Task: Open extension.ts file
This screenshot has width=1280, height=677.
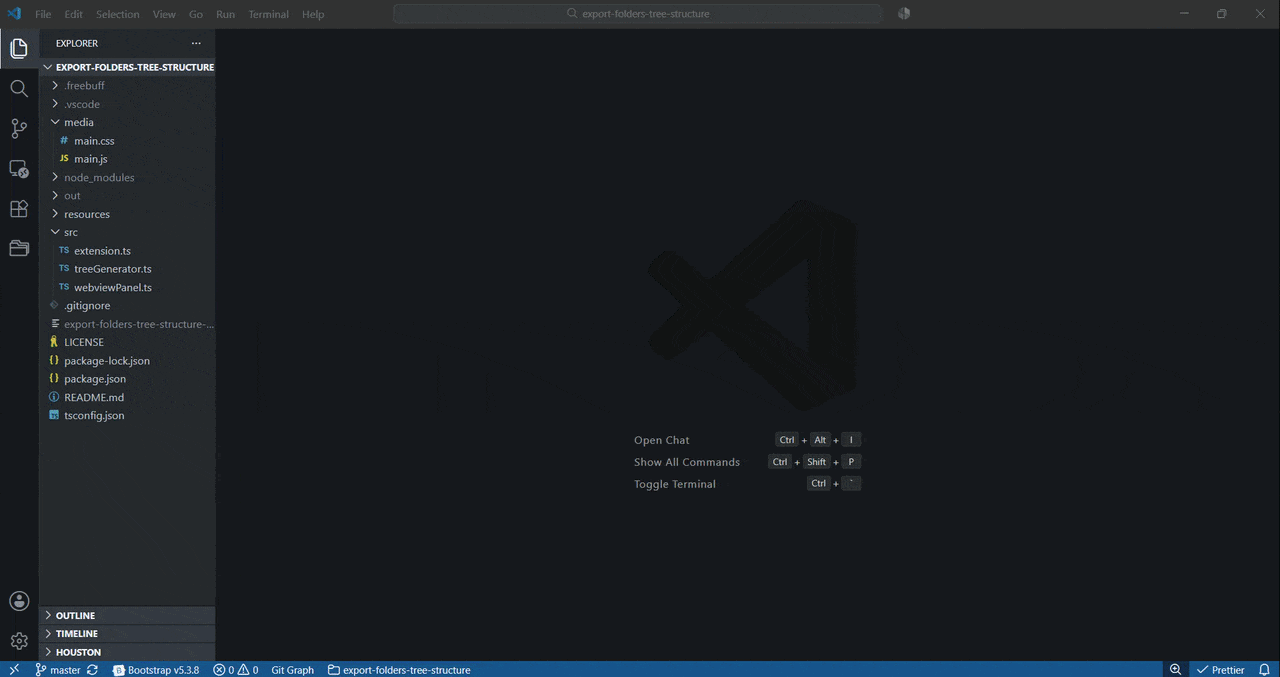Action: click(127, 251)
